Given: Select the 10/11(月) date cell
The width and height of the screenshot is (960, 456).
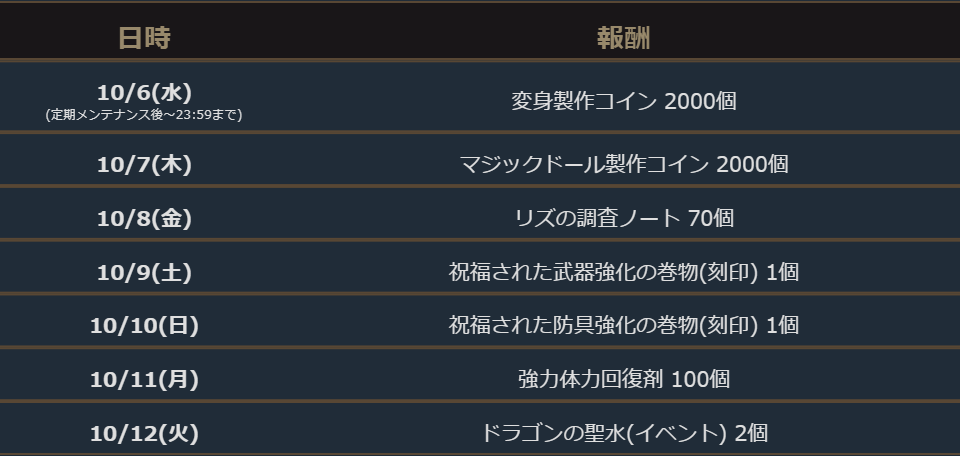Looking at the screenshot, I should pos(144,379).
